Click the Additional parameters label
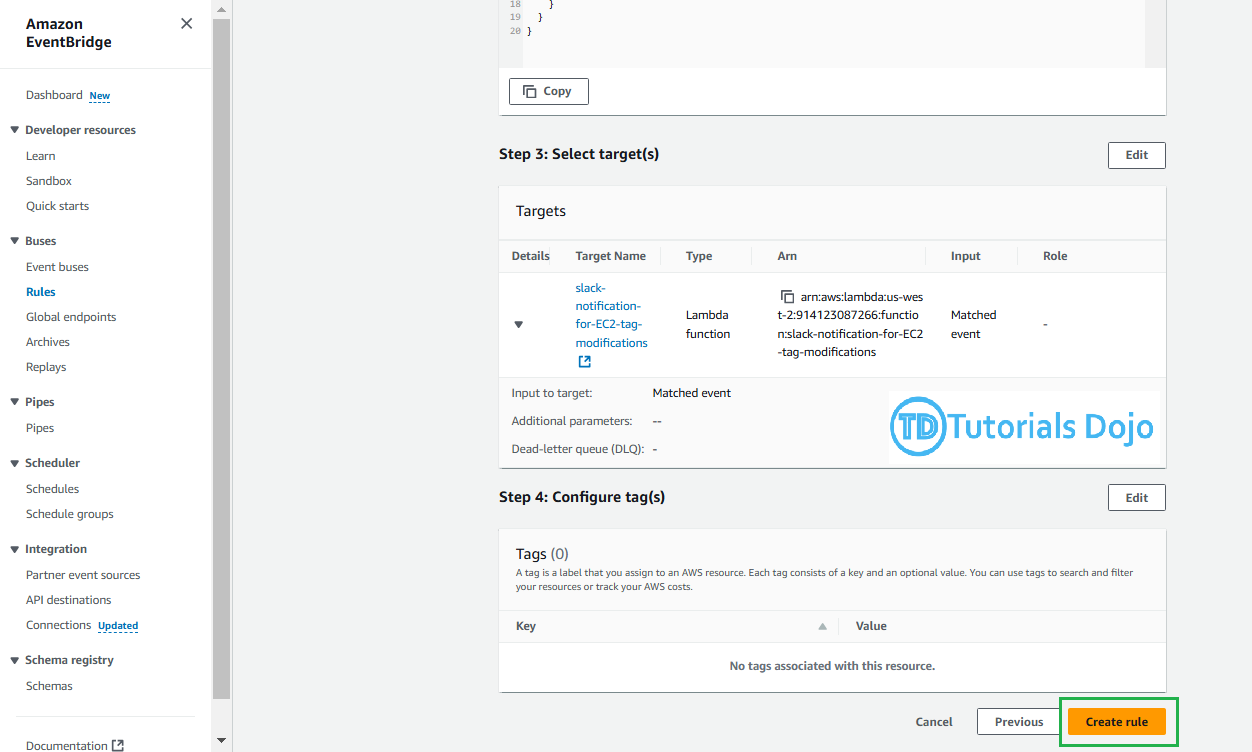Viewport: 1252px width, 752px height. pos(572,421)
